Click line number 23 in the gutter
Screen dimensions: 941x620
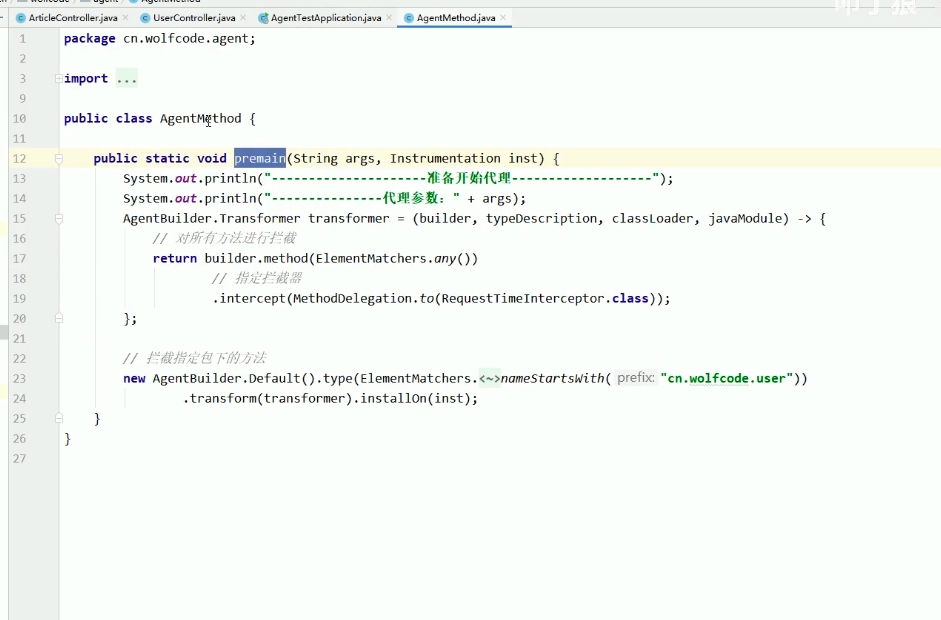20,378
